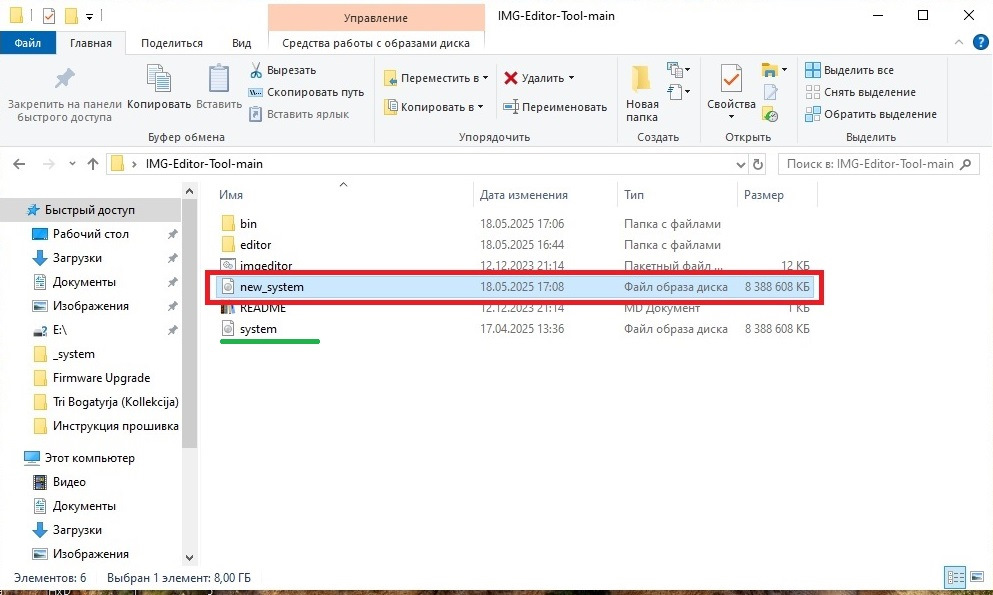Open the address bar history dropdown
This screenshot has height=595, width=993.
[740, 165]
